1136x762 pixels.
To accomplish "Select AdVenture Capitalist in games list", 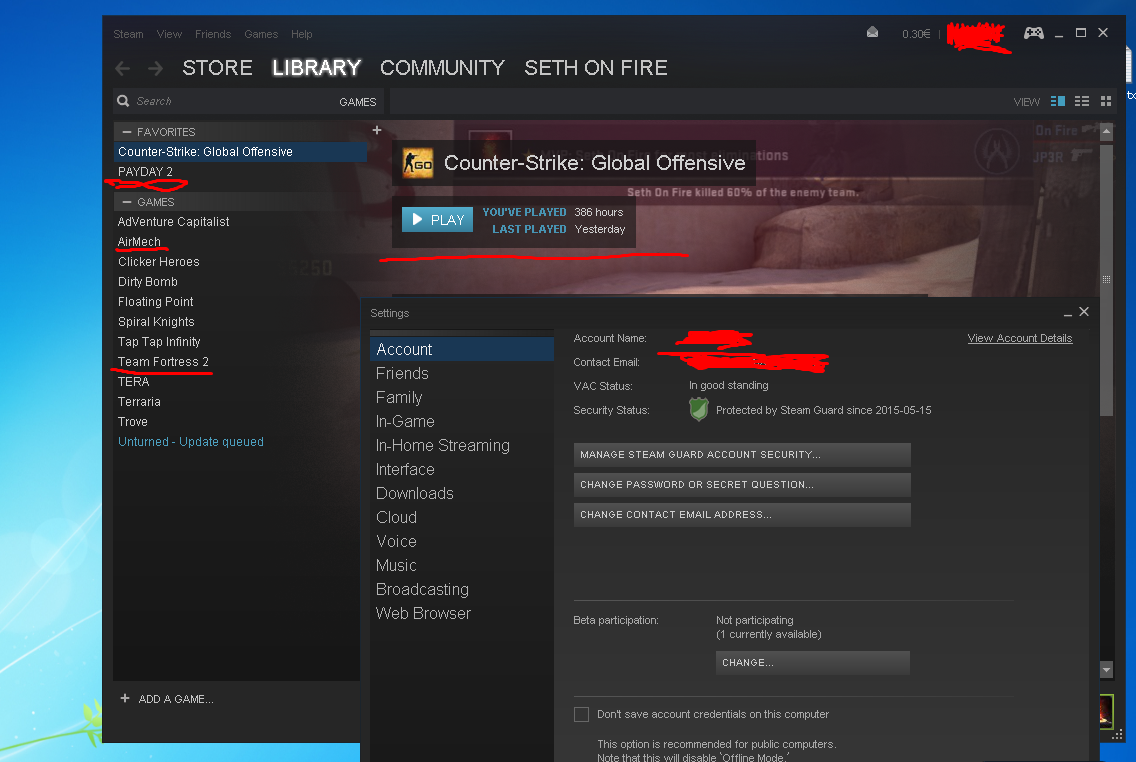I will click(173, 222).
